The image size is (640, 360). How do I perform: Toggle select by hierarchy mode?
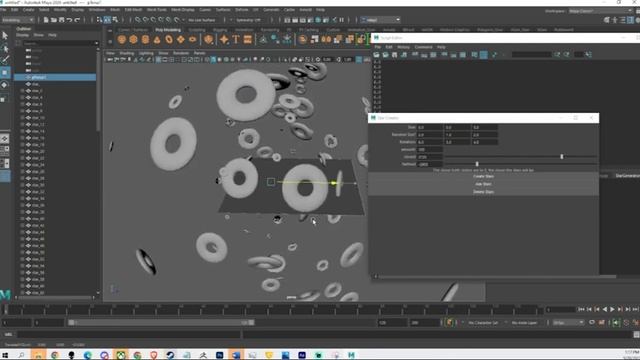click(x=100, y=20)
